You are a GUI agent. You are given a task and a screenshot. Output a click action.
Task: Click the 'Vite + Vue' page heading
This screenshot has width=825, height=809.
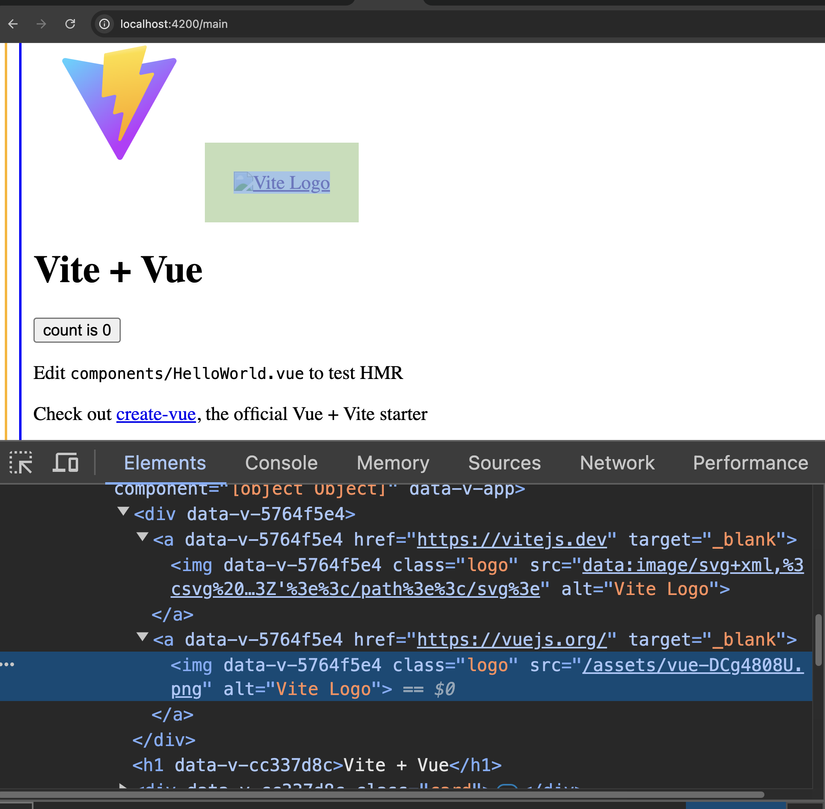tap(118, 270)
